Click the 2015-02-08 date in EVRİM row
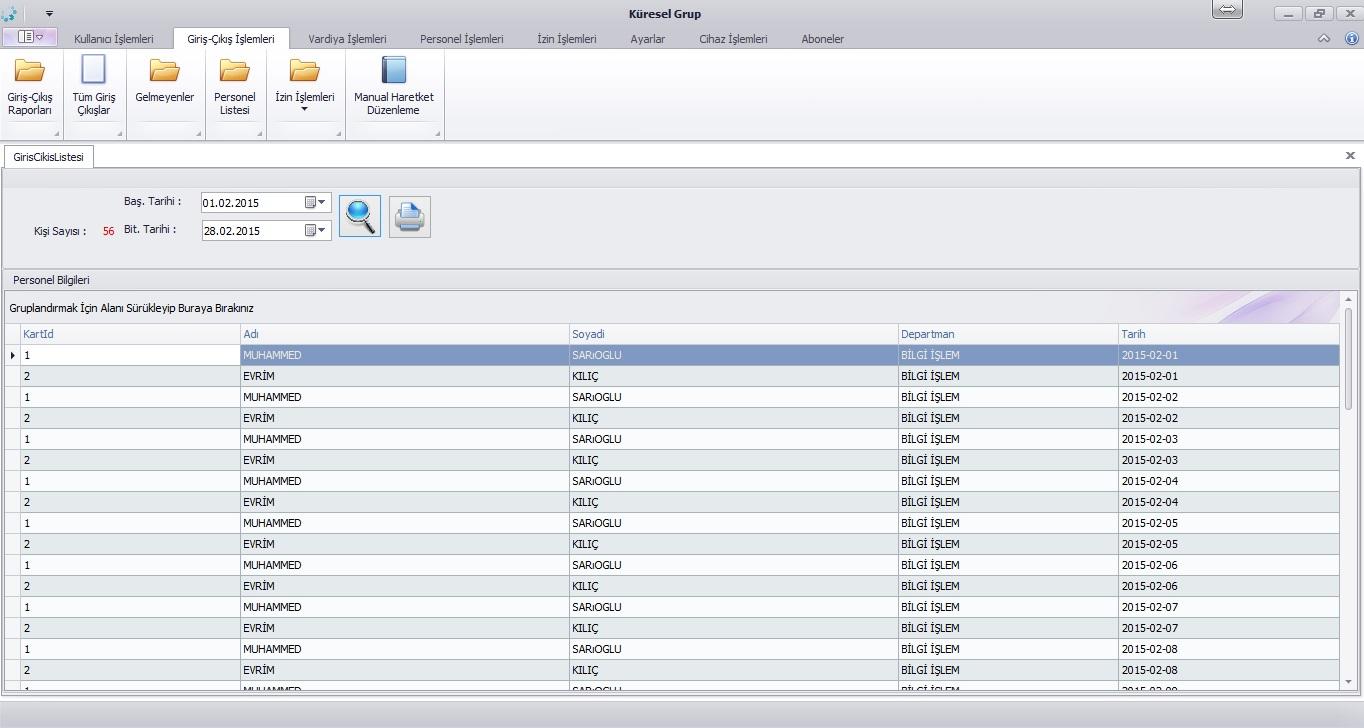The image size is (1364, 728). [1229, 670]
